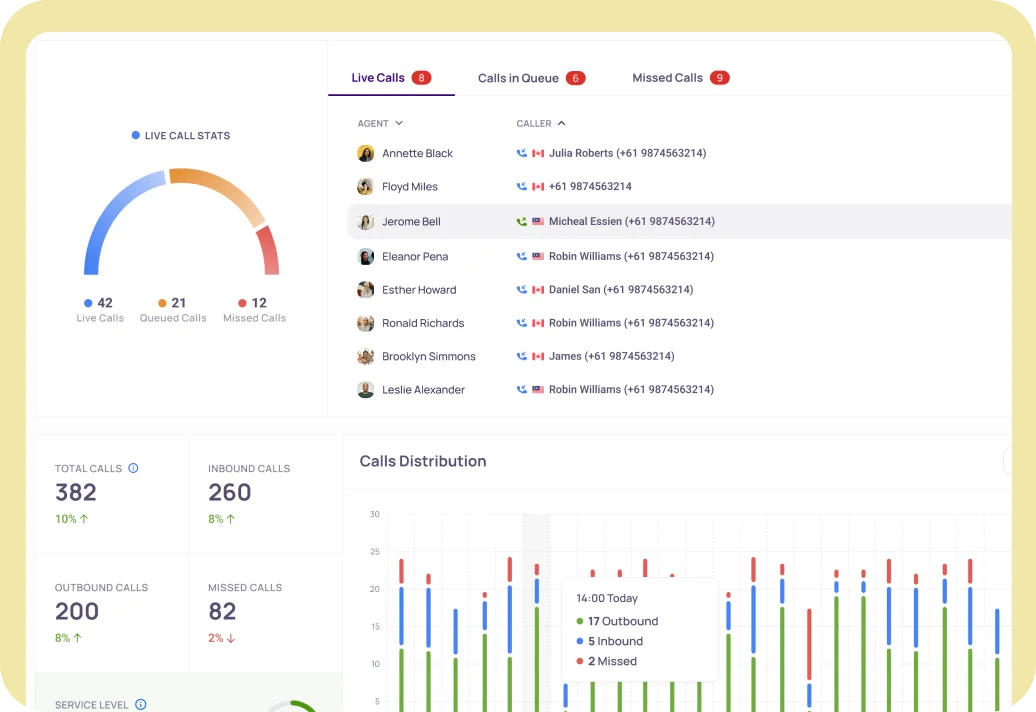This screenshot has width=1036, height=712.
Task: Click flag icon next to Daniel San
Action: click(538, 289)
